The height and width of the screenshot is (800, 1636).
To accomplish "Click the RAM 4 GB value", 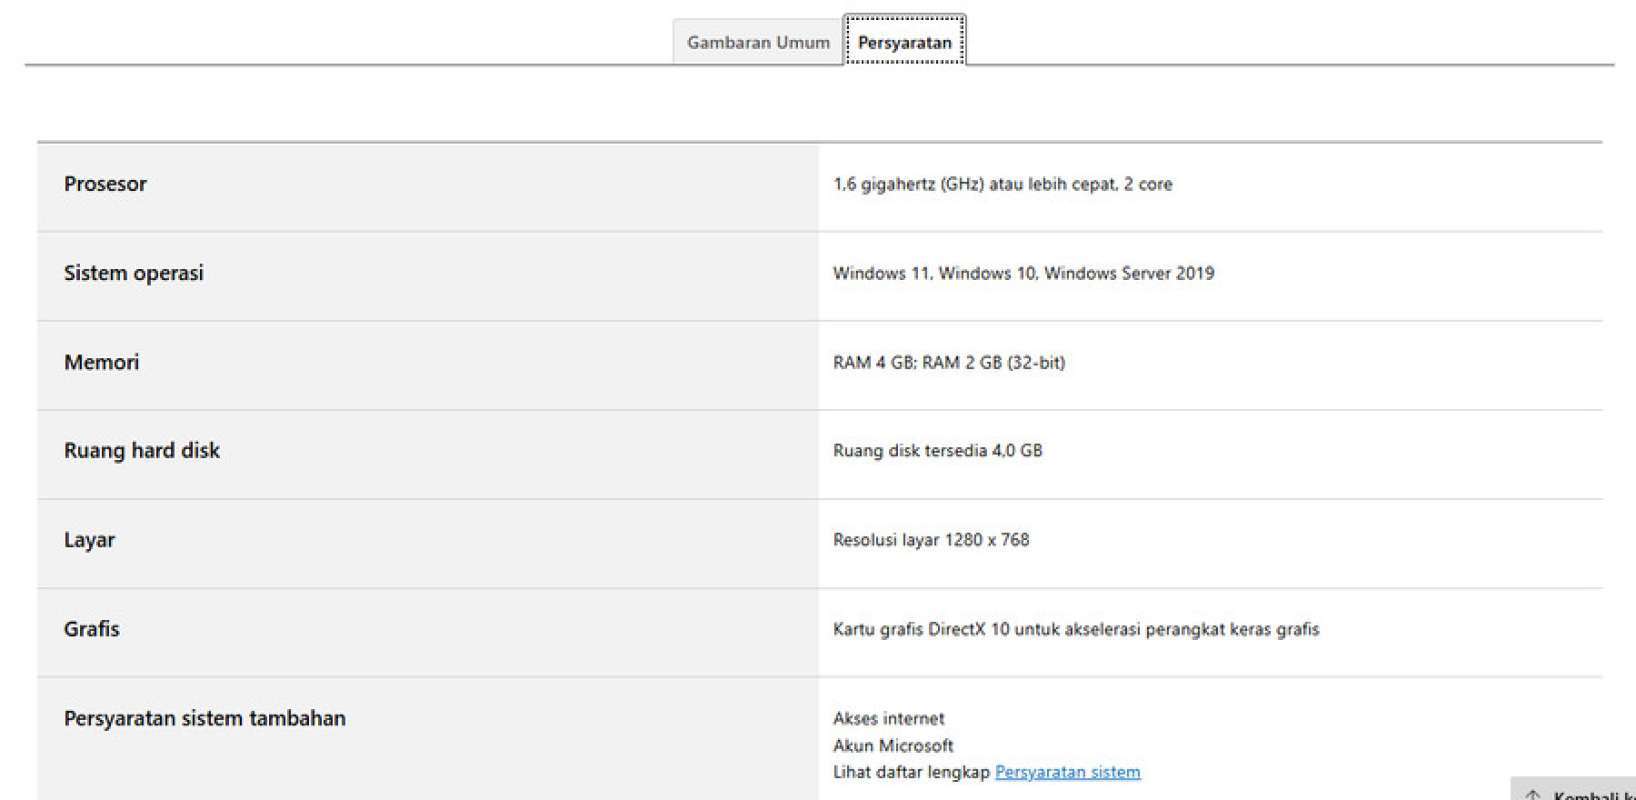I will pyautogui.click(x=948, y=362).
